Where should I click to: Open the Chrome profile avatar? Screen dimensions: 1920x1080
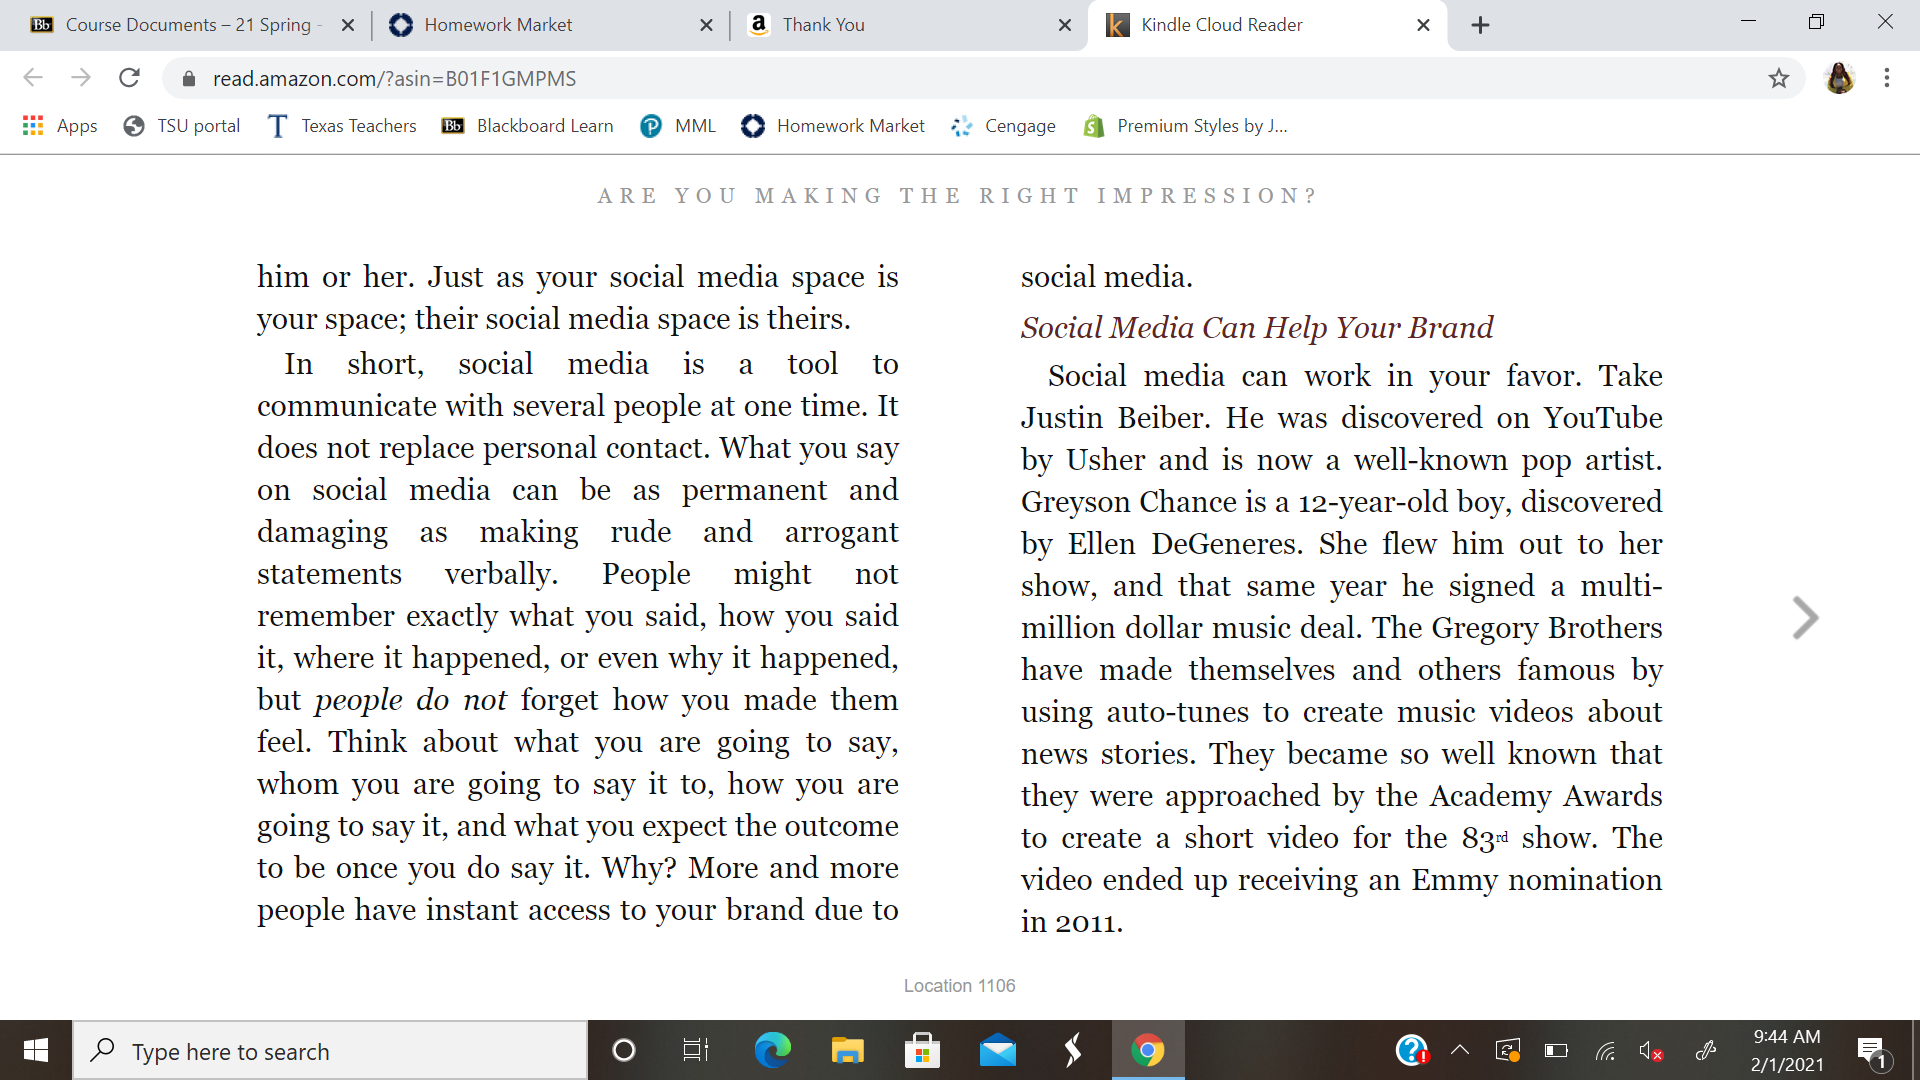[x=1840, y=78]
